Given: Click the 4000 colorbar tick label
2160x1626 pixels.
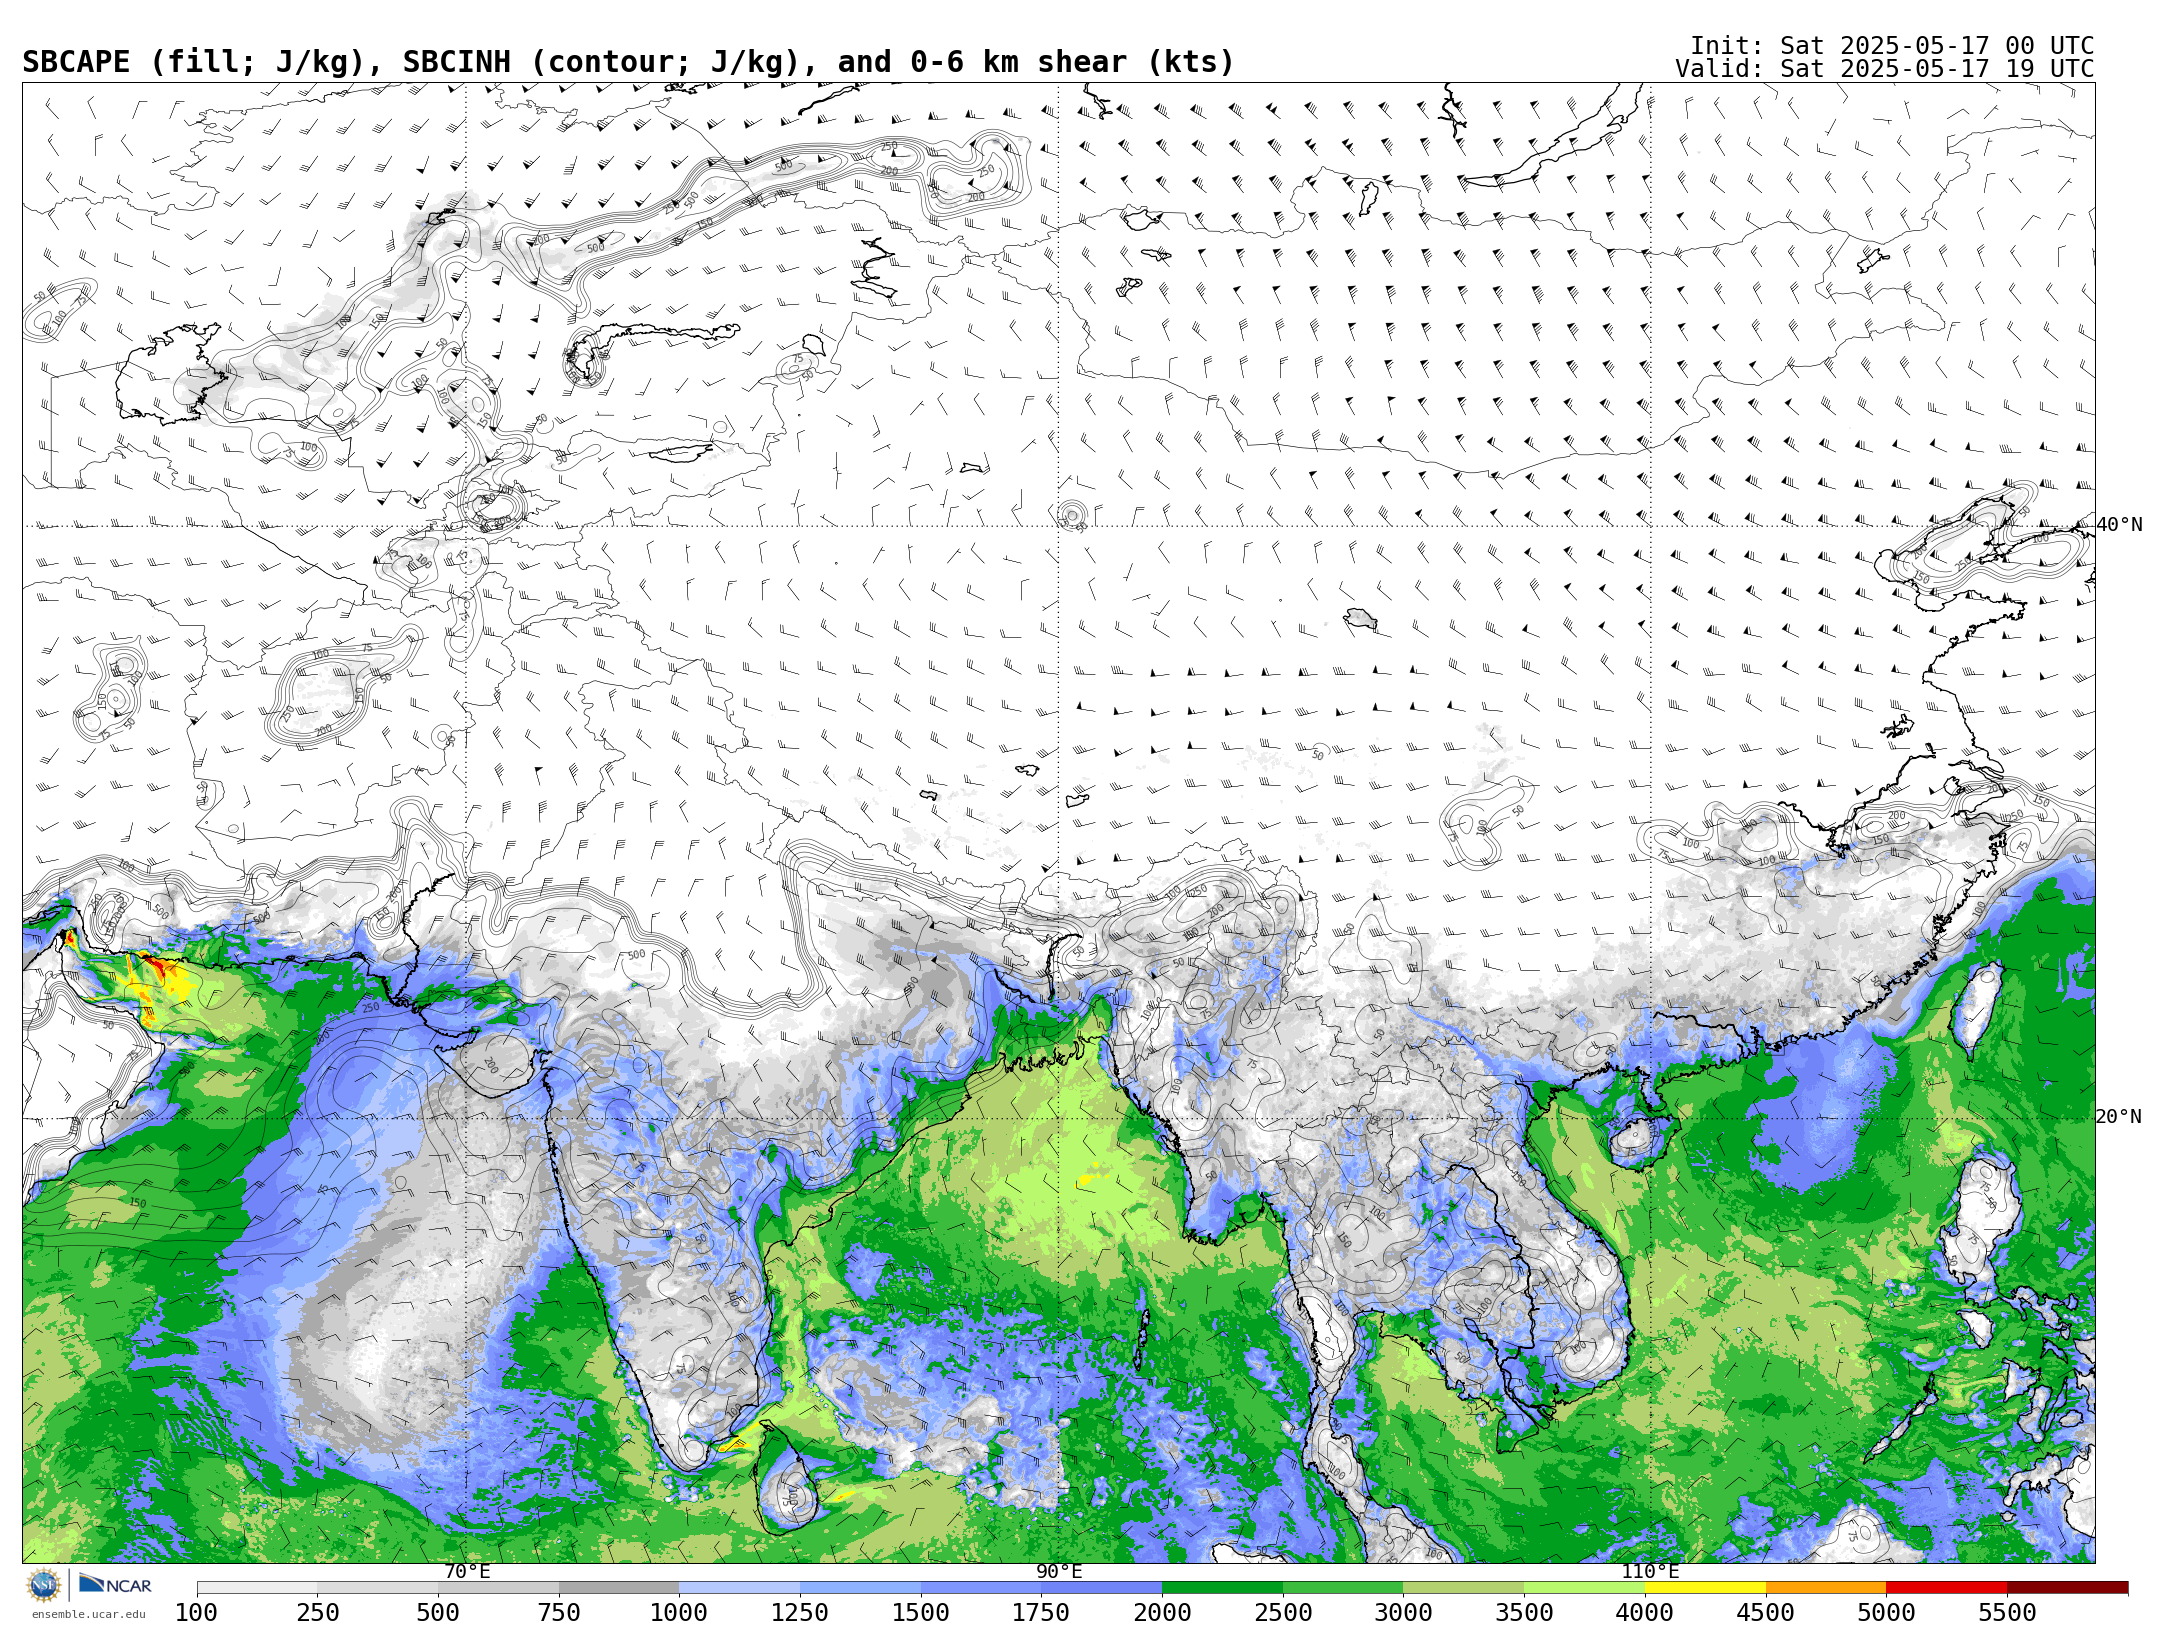Looking at the screenshot, I should pyautogui.click(x=1645, y=1613).
